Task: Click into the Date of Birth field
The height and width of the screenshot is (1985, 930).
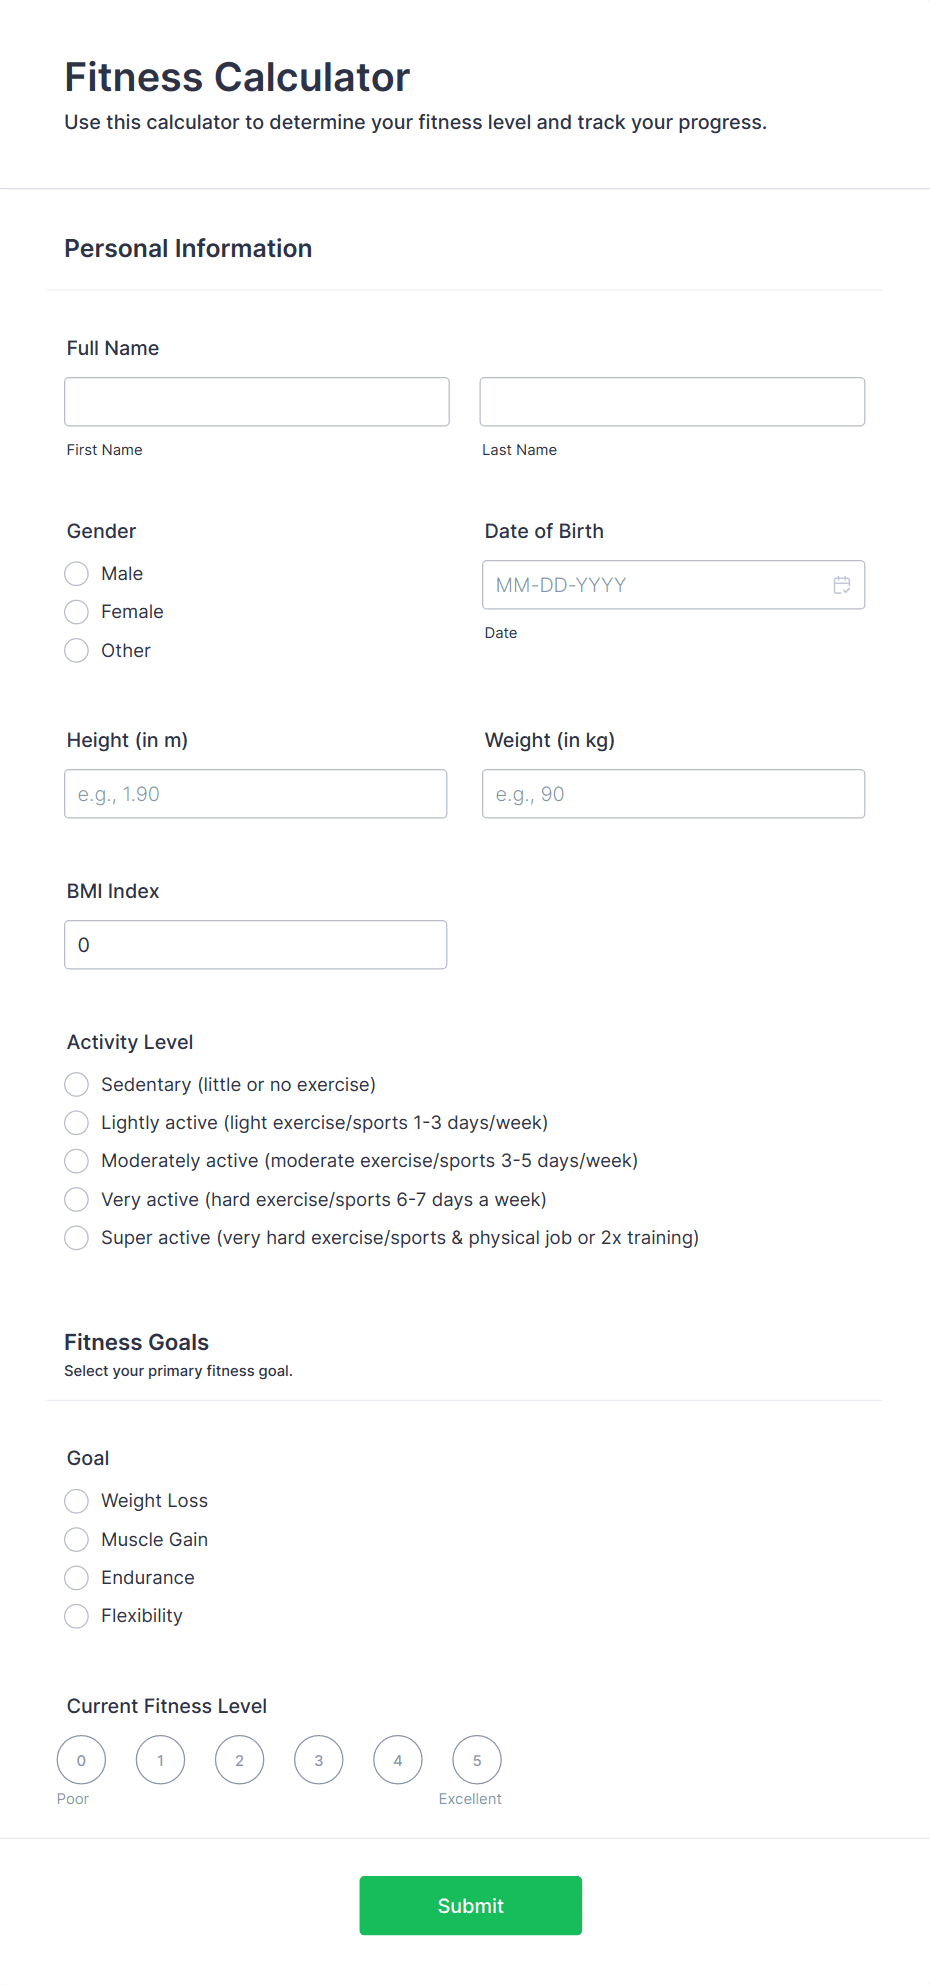Action: click(x=655, y=585)
